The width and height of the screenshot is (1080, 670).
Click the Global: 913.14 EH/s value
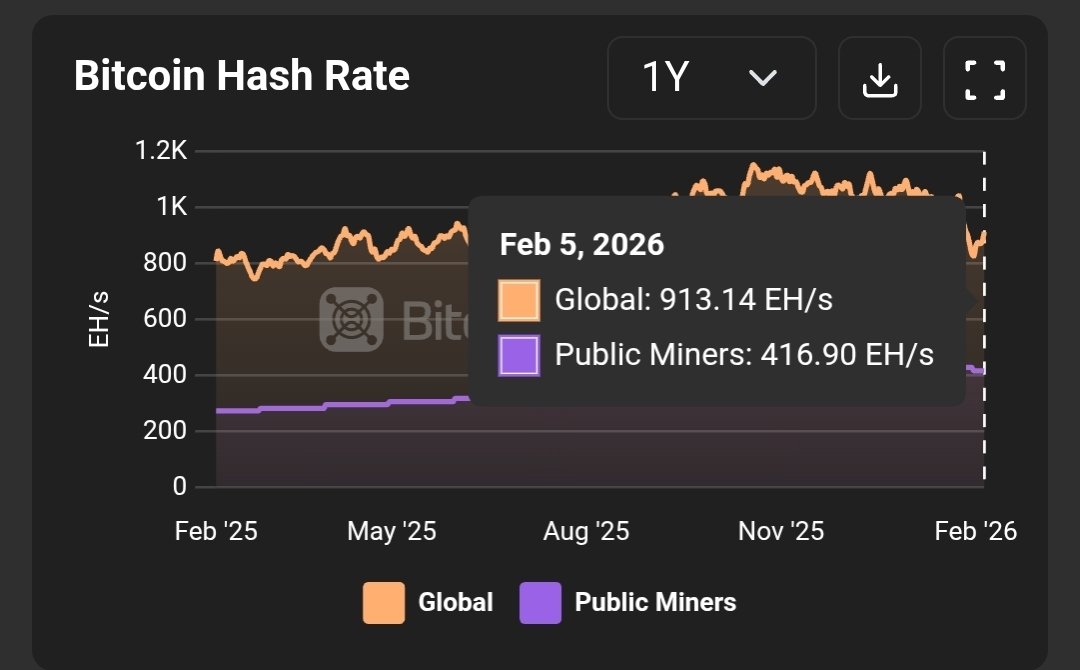pyautogui.click(x=694, y=300)
